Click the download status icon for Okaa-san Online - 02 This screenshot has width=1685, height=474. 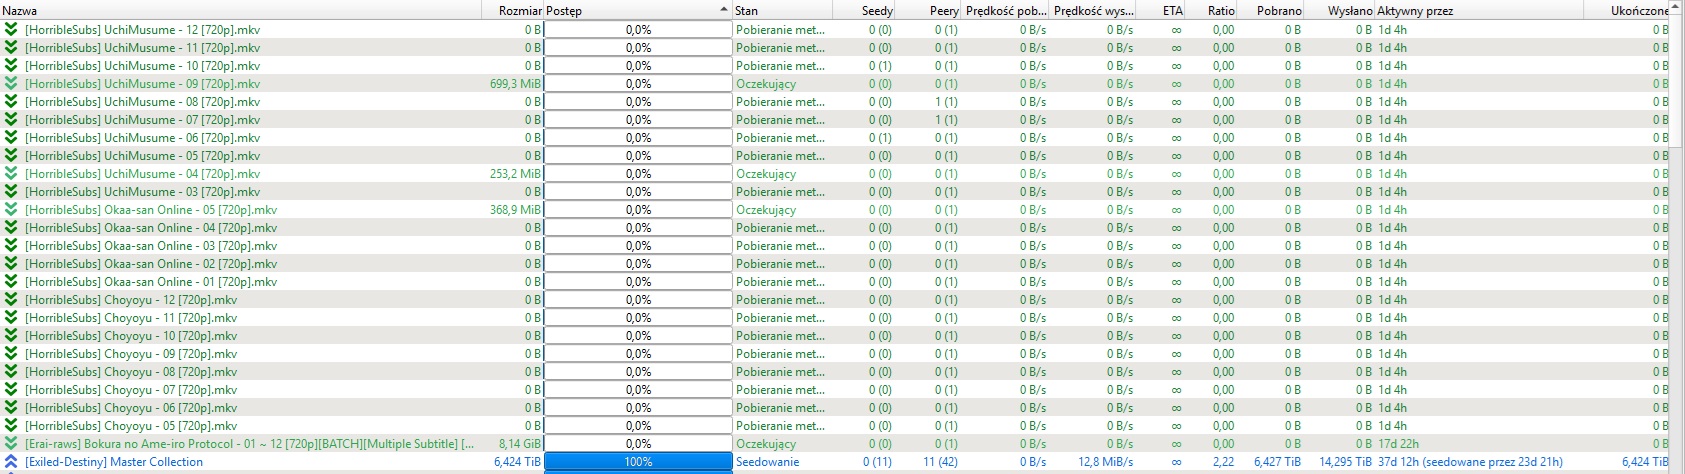coord(11,264)
